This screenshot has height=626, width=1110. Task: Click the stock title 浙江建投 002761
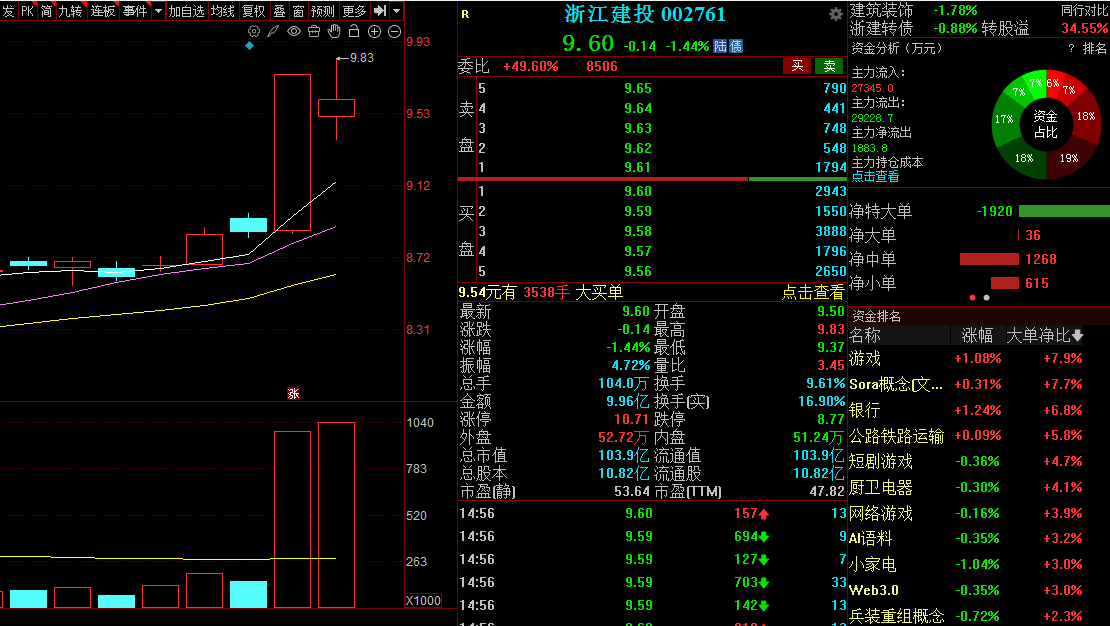[645, 14]
